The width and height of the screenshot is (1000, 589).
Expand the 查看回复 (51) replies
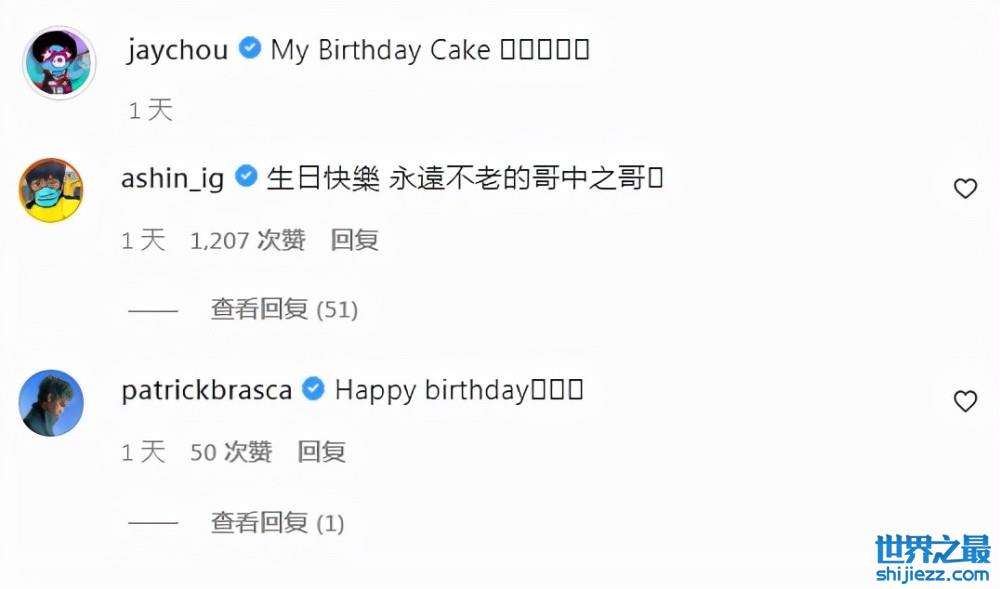tap(284, 310)
